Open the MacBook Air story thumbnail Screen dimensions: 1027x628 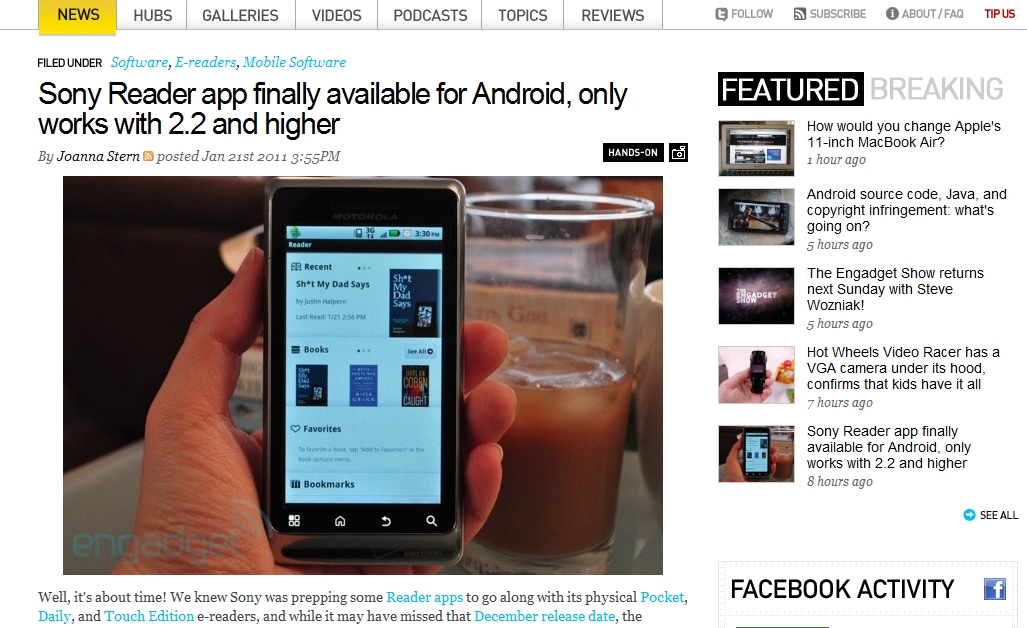click(x=756, y=148)
